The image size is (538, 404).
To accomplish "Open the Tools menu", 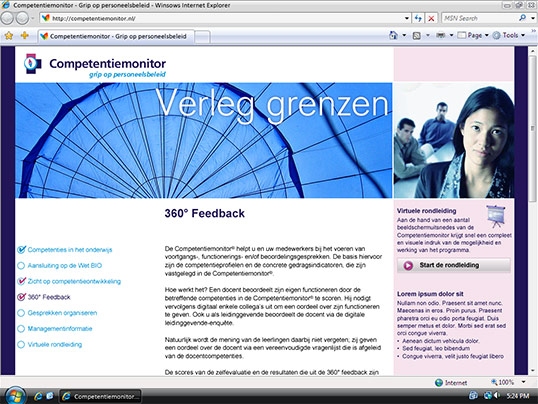I will 509,35.
